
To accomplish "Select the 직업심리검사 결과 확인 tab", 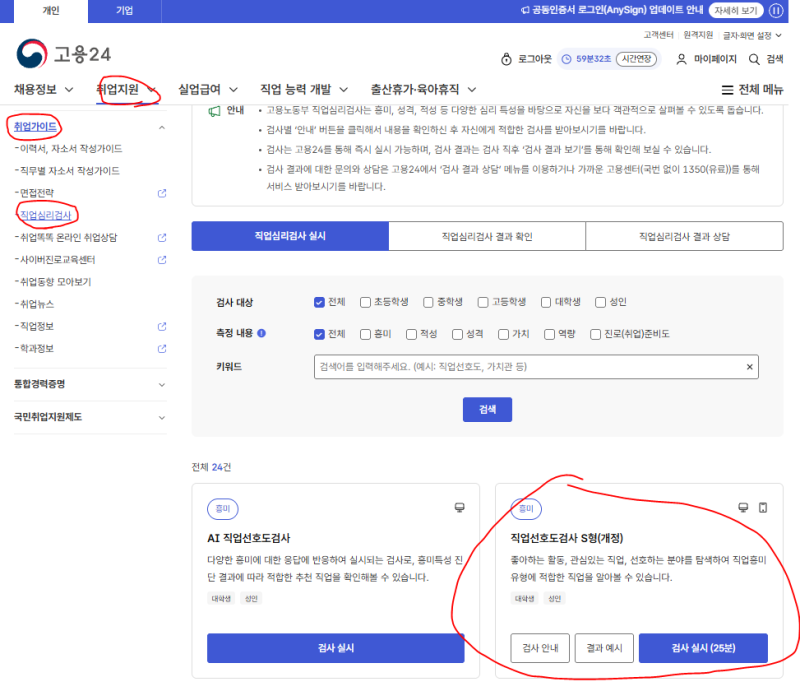I will [487, 236].
